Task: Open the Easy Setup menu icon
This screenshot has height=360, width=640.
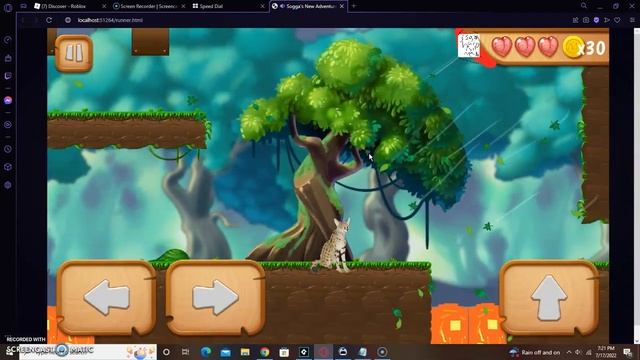Action: point(632,20)
